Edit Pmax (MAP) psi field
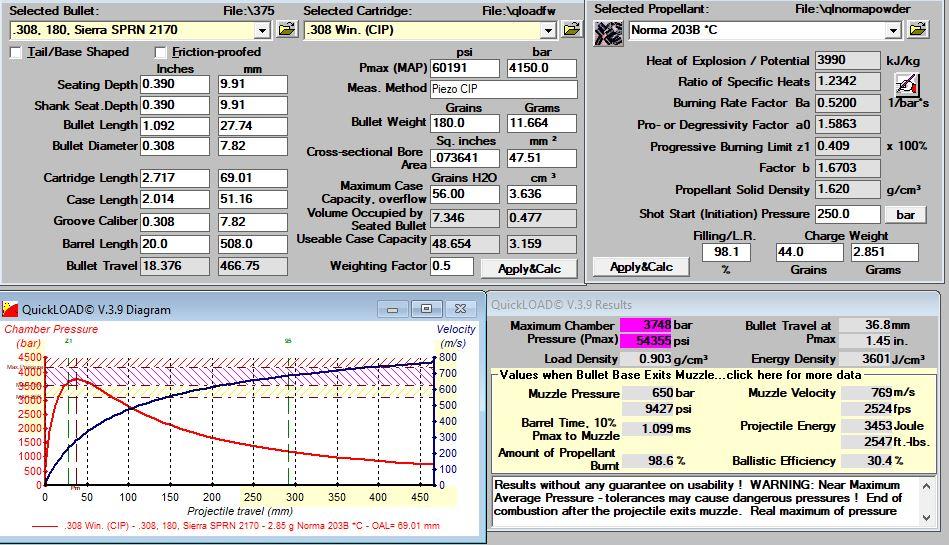949x545 pixels. coord(465,68)
